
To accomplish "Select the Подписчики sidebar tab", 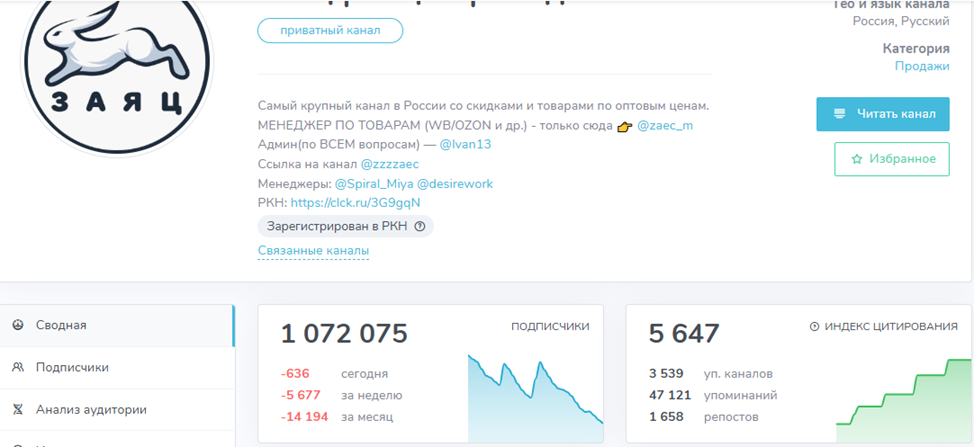I will pos(117,368).
